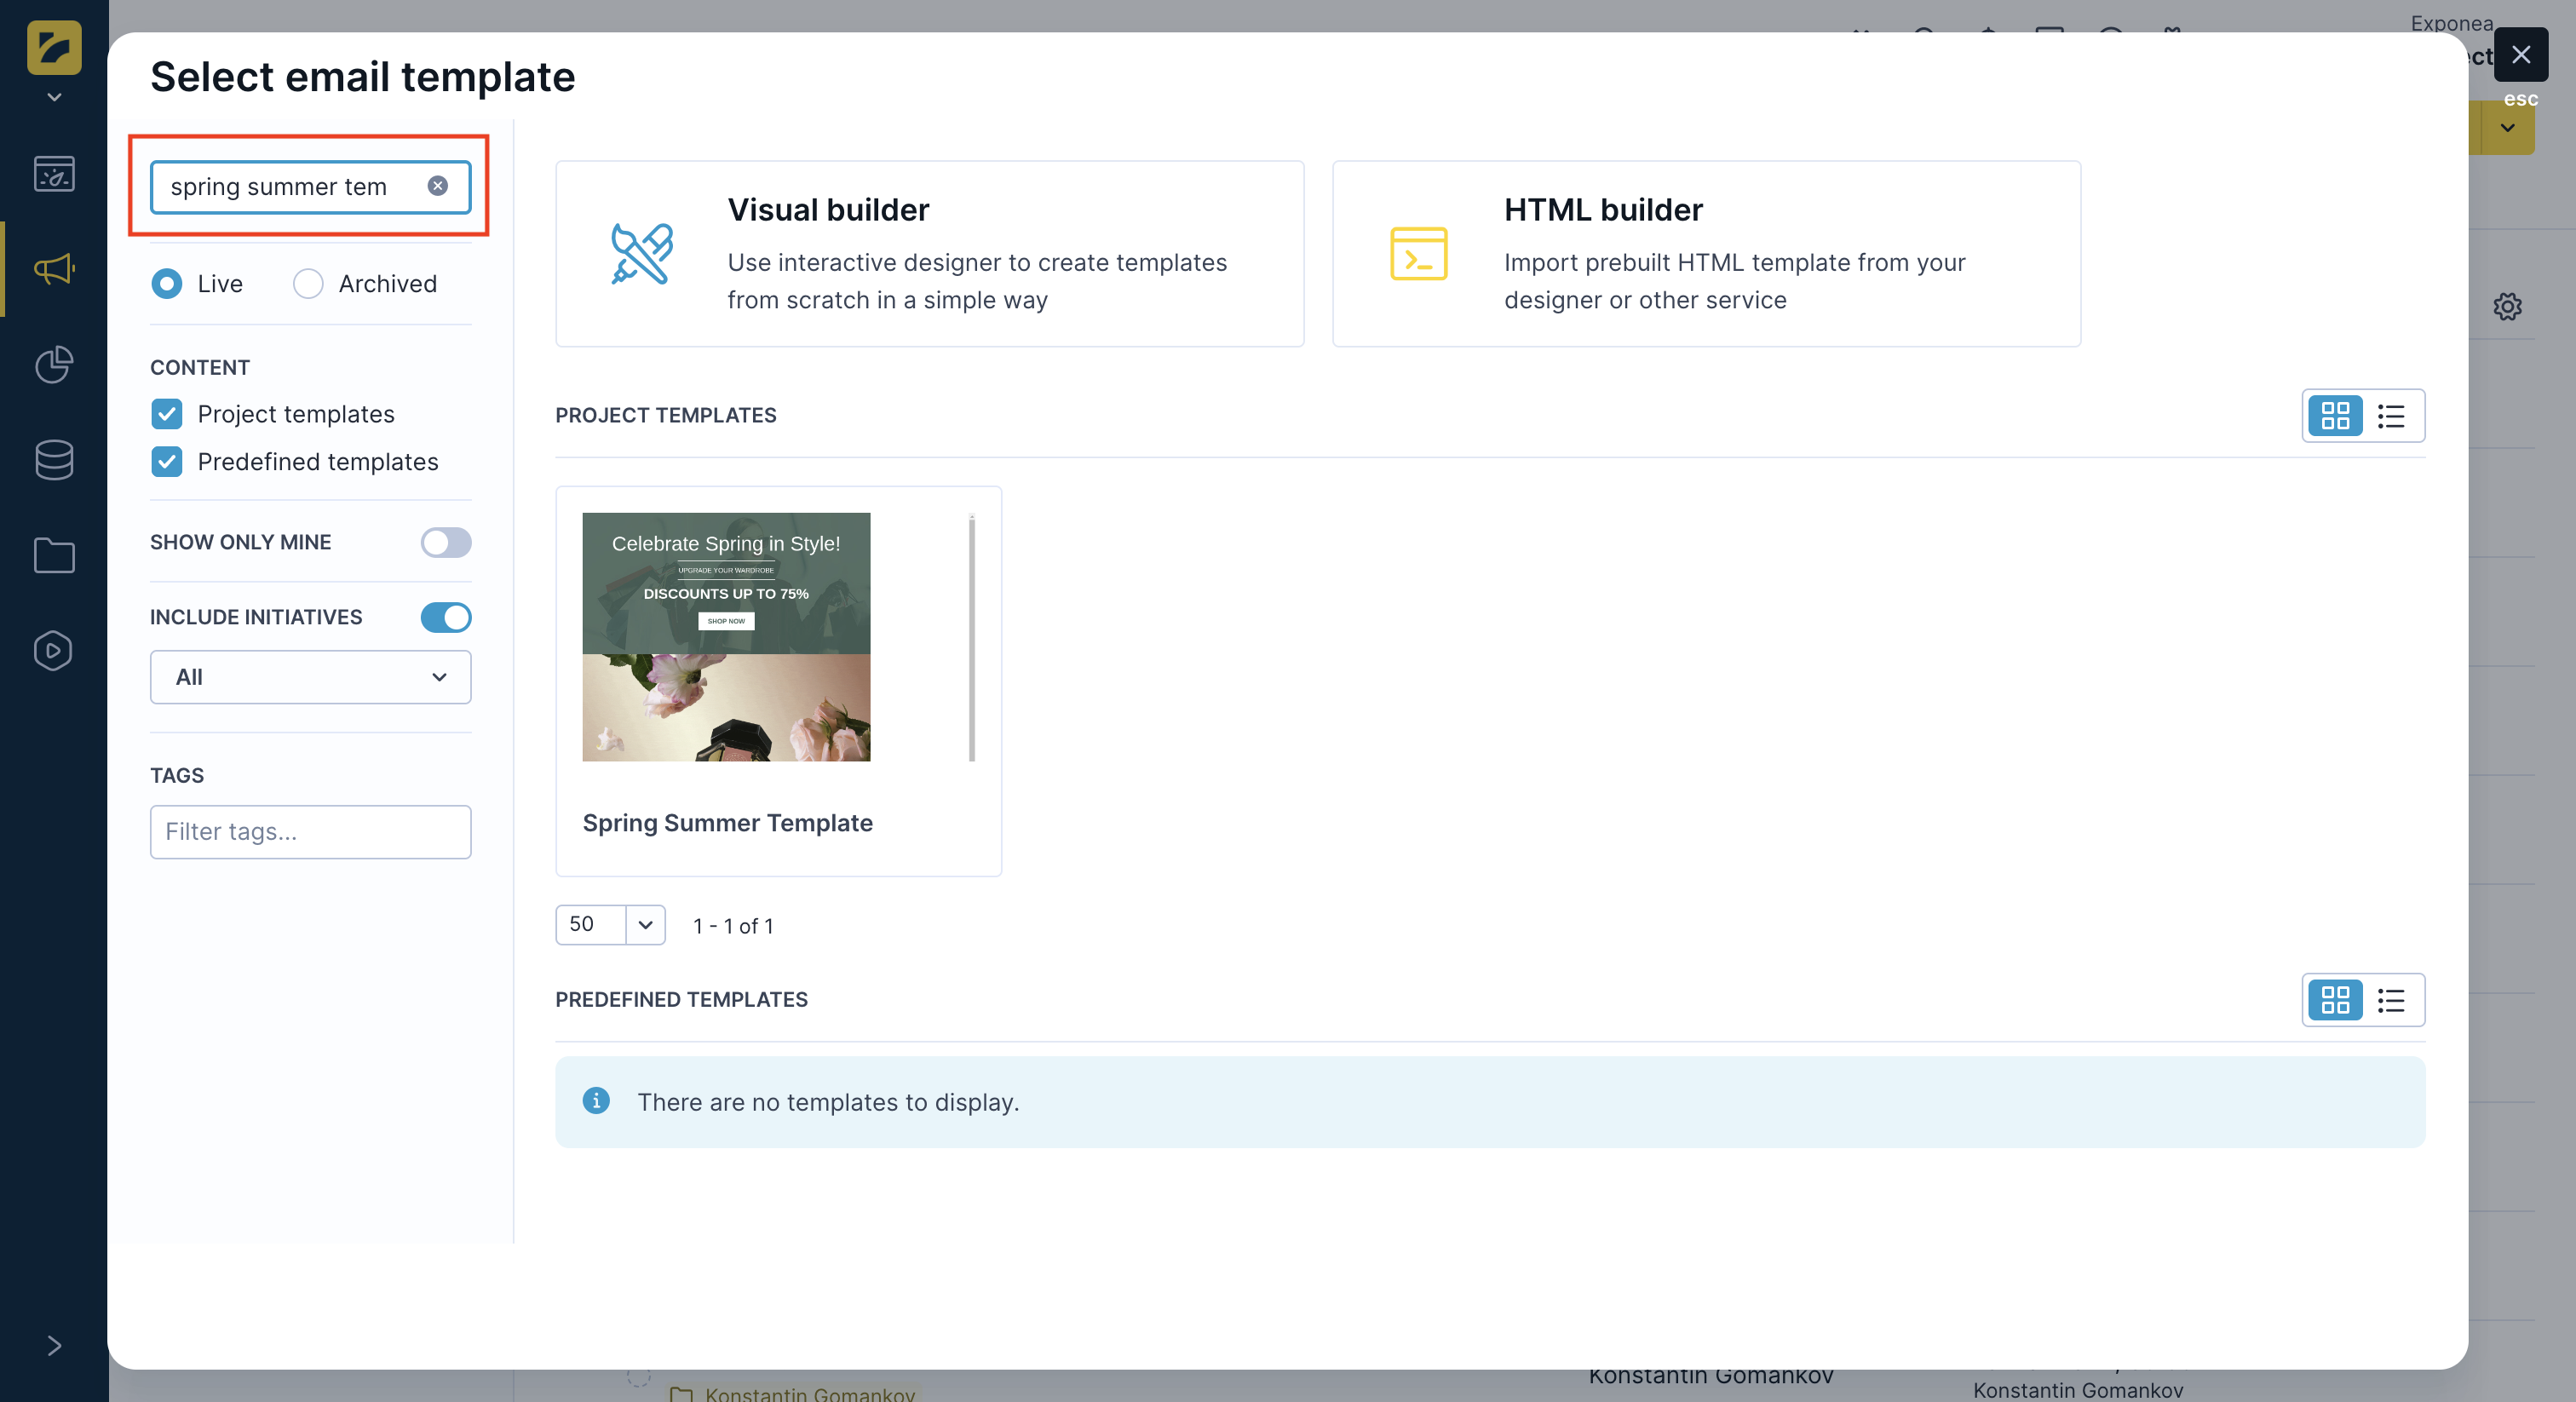Click the Filter tags input field
Screen dimensions: 2576x1402
[310, 832]
